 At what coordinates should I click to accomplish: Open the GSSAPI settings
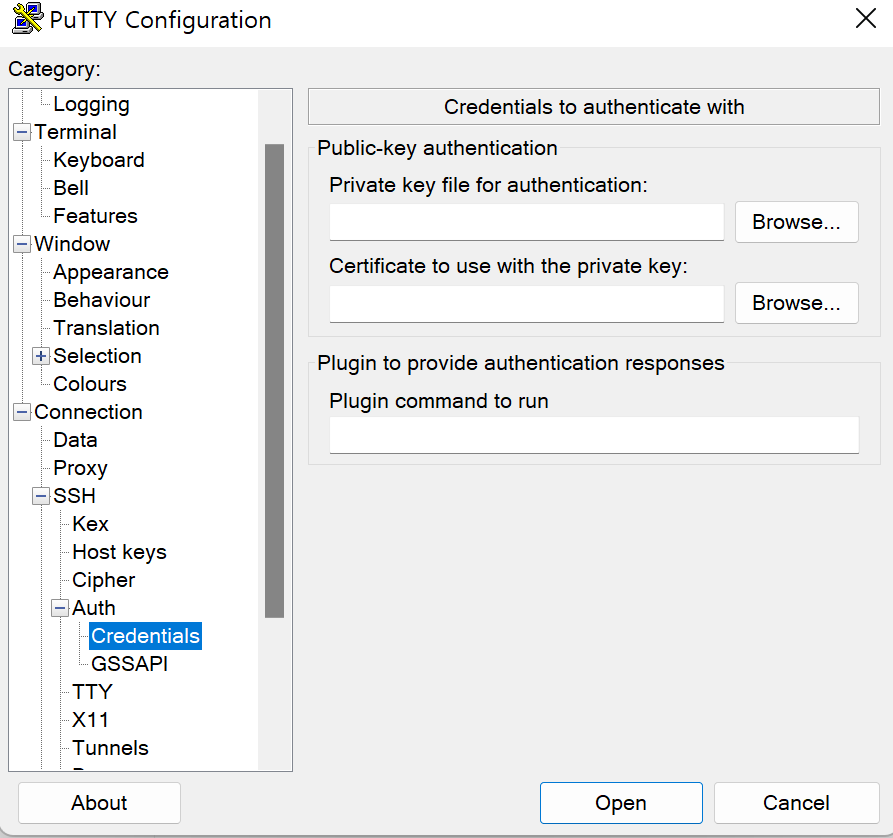pos(129,664)
